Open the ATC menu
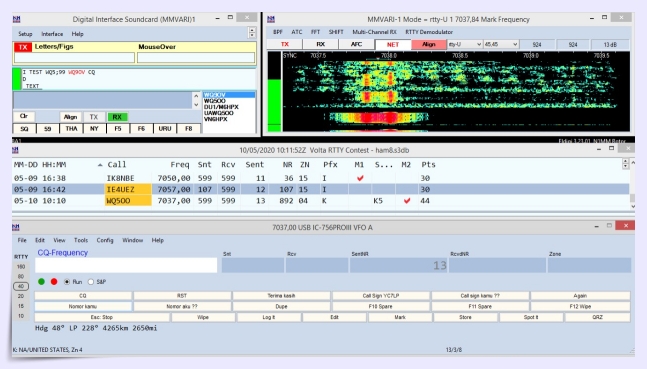The width and height of the screenshot is (647, 369). coord(297,32)
